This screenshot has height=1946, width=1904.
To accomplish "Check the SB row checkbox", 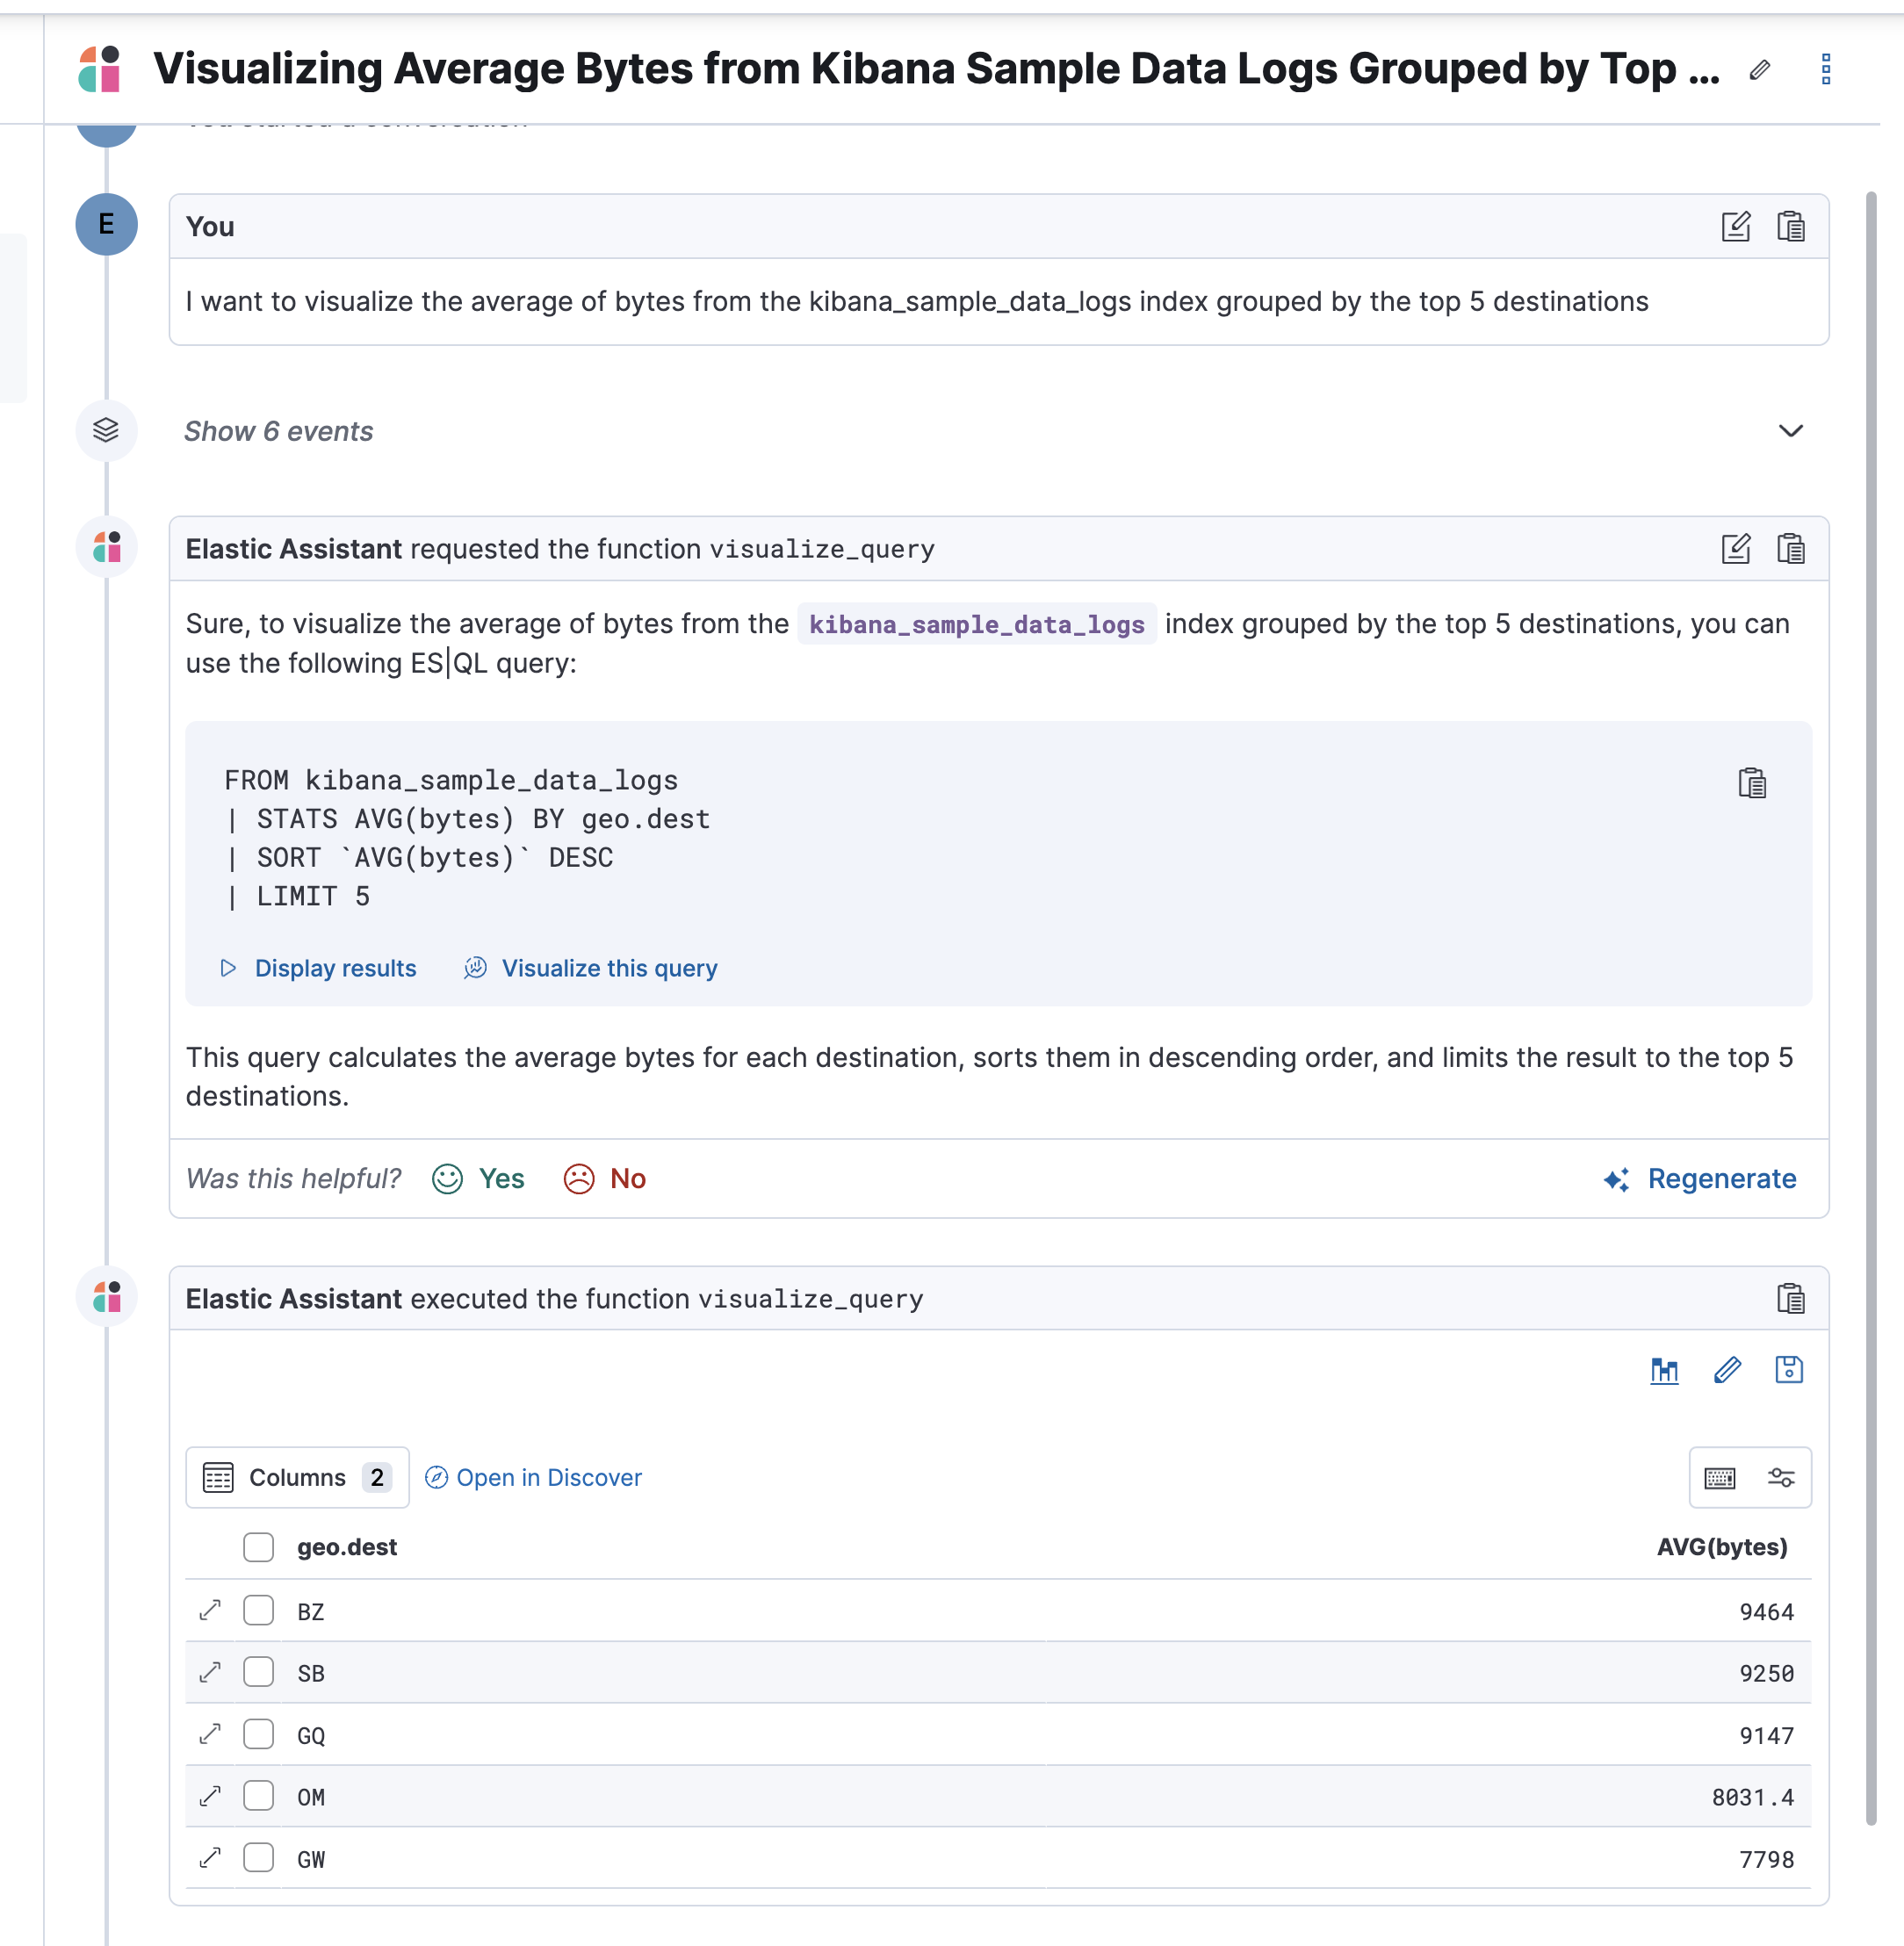I will (x=258, y=1672).
